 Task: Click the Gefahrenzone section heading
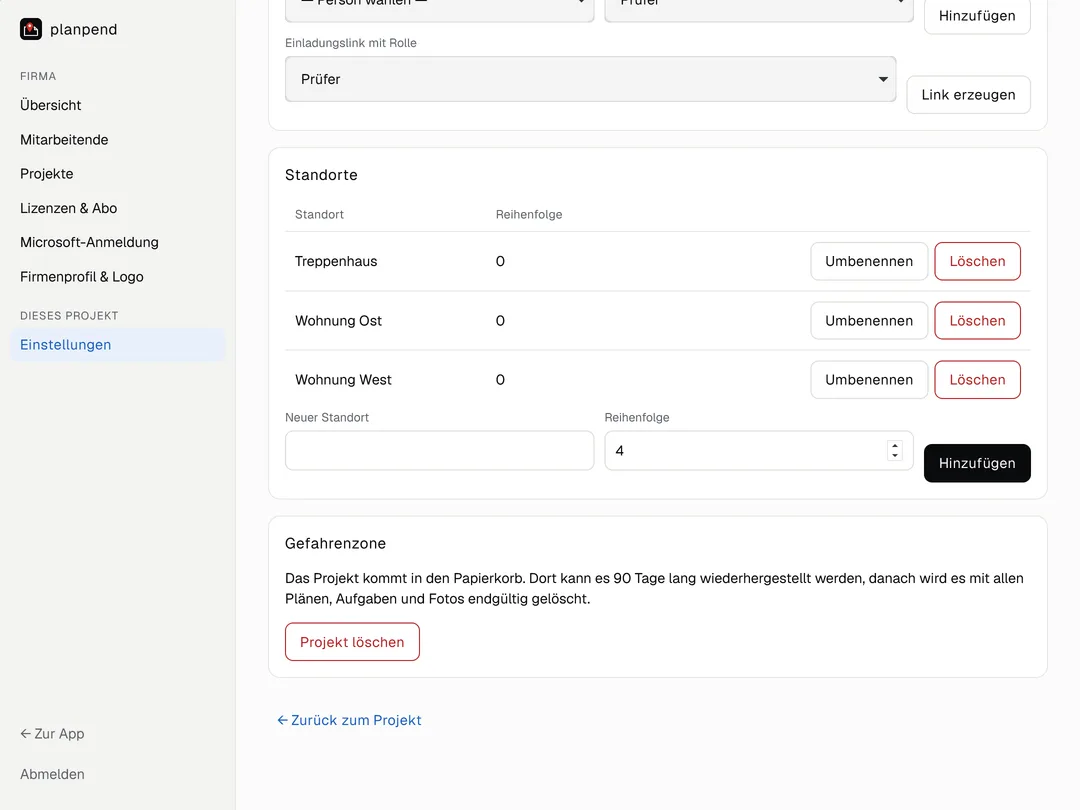coord(335,543)
